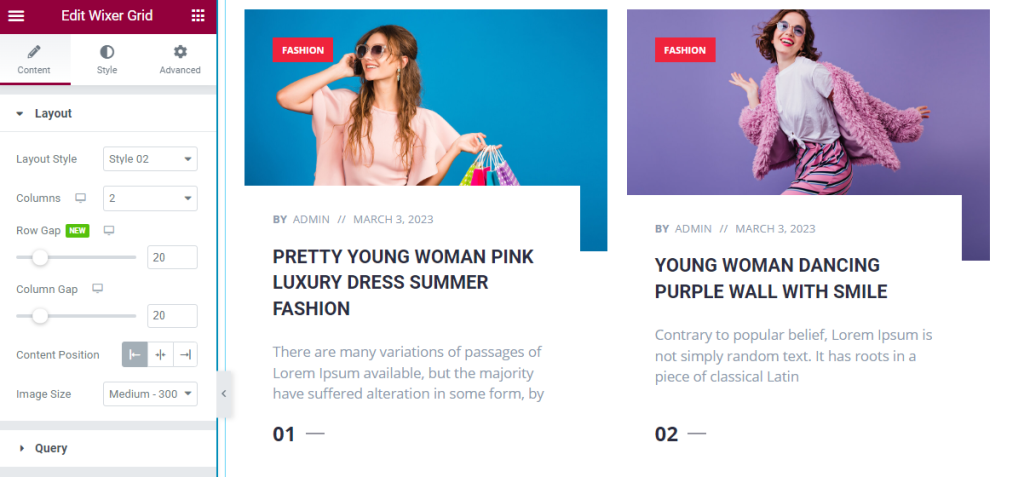Click the Advanced gear icon
This screenshot has height=477, width=1024.
pos(180,52)
